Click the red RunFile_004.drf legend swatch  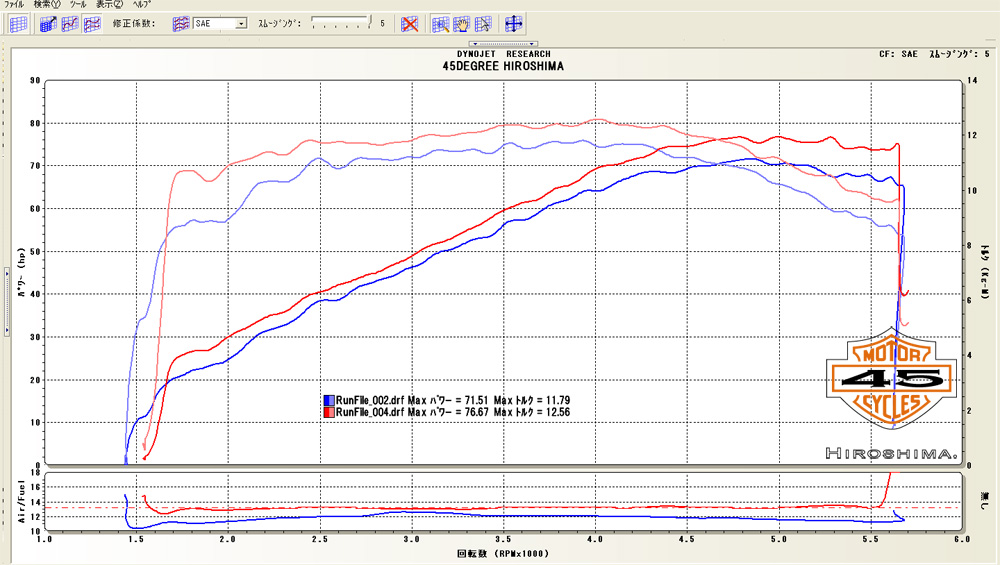coord(329,412)
